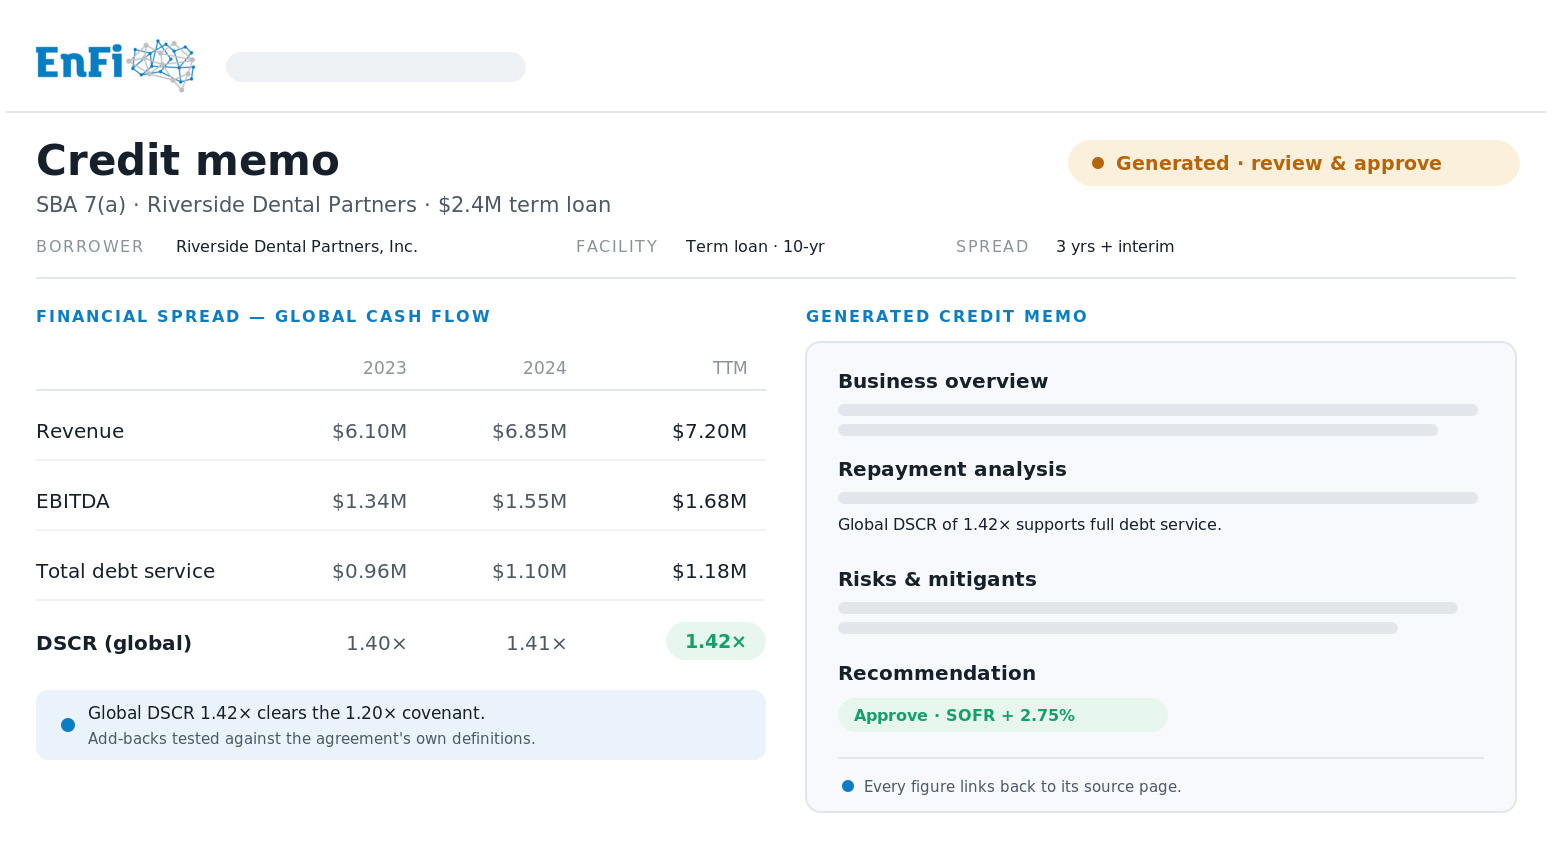The height and width of the screenshot is (849, 1552).
Task: Click the green 1.42× DSCR badge
Action: click(x=716, y=641)
